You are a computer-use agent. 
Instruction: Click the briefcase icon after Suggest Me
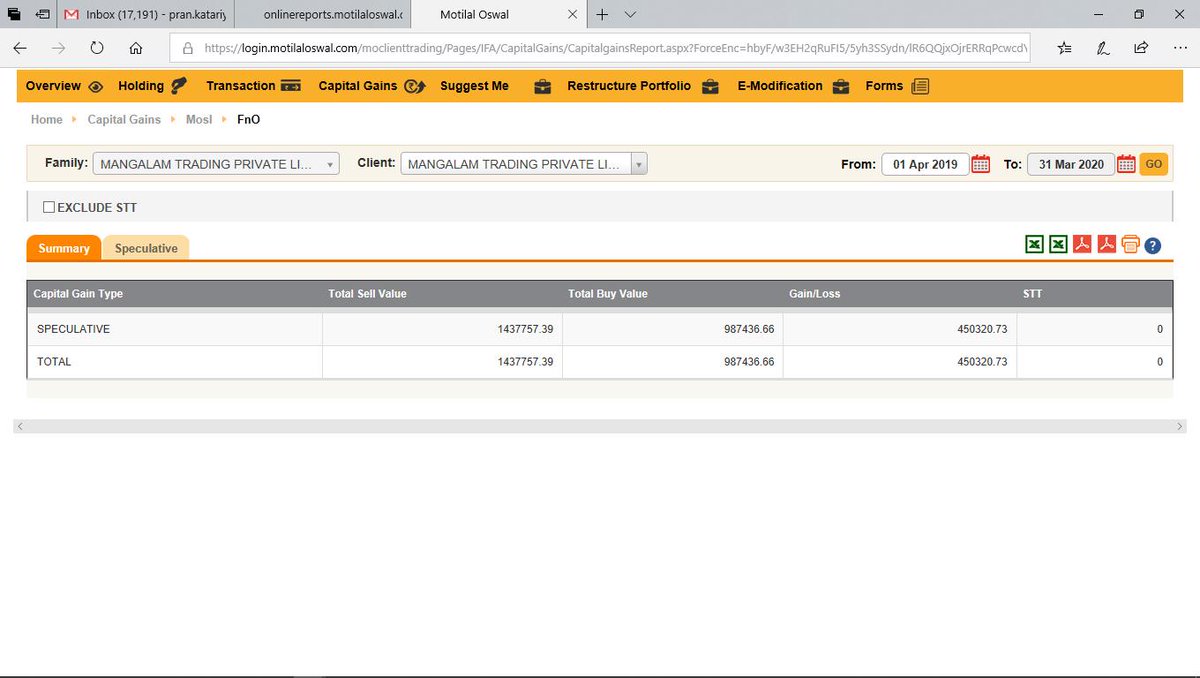point(543,87)
